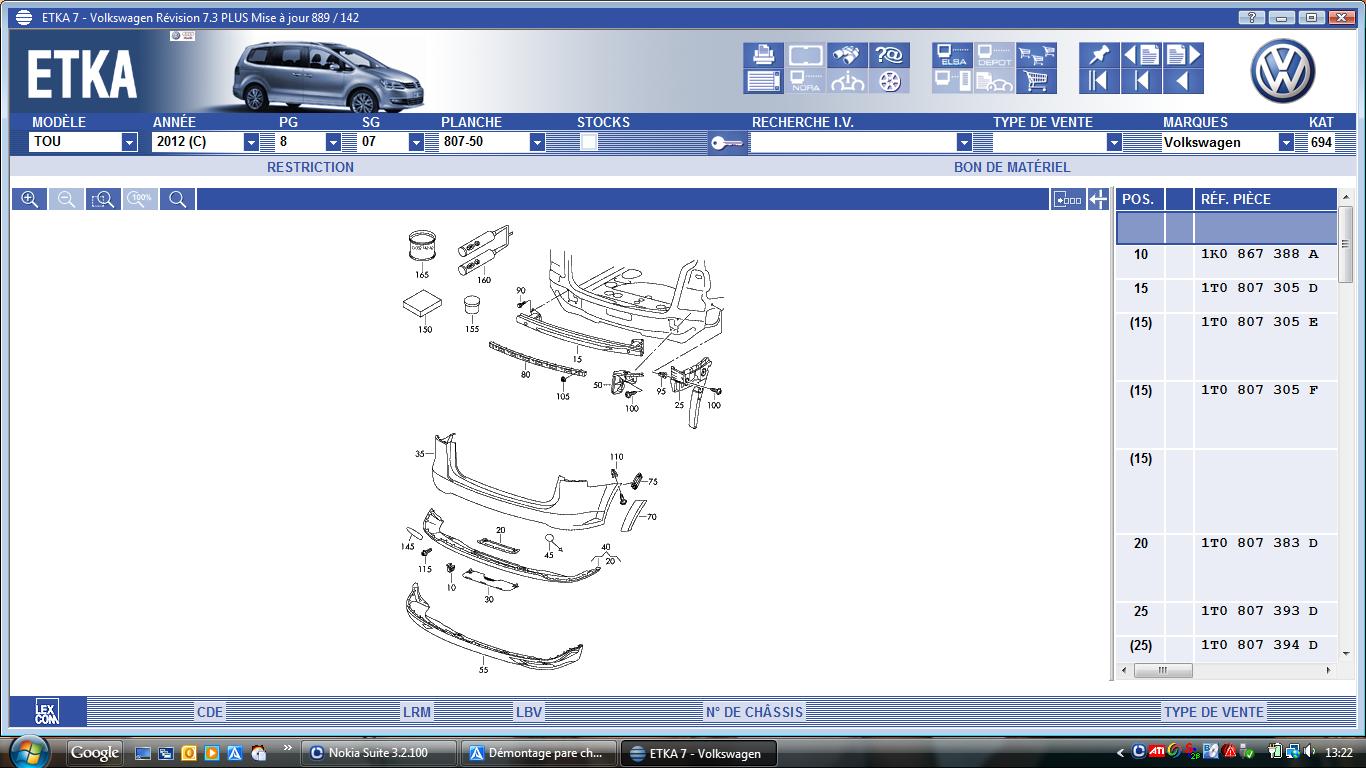This screenshot has width=1366, height=768.
Task: Go to next page with document arrow
Action: click(1183, 55)
